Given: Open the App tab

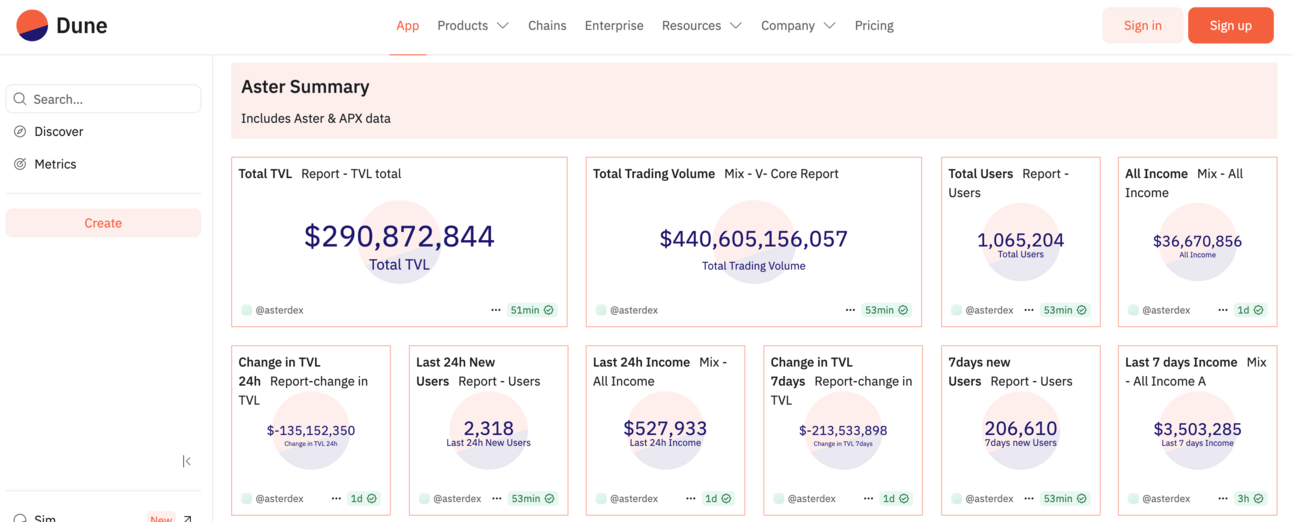Looking at the screenshot, I should [x=407, y=26].
